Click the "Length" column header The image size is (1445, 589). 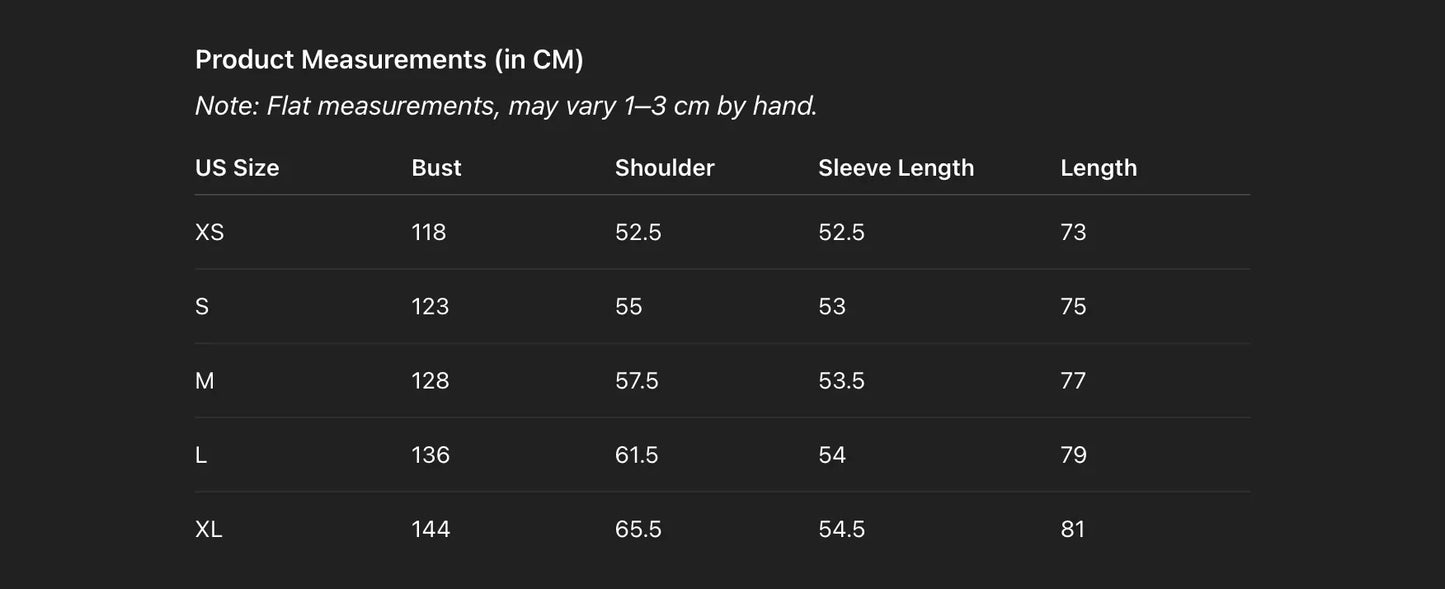click(x=1098, y=168)
